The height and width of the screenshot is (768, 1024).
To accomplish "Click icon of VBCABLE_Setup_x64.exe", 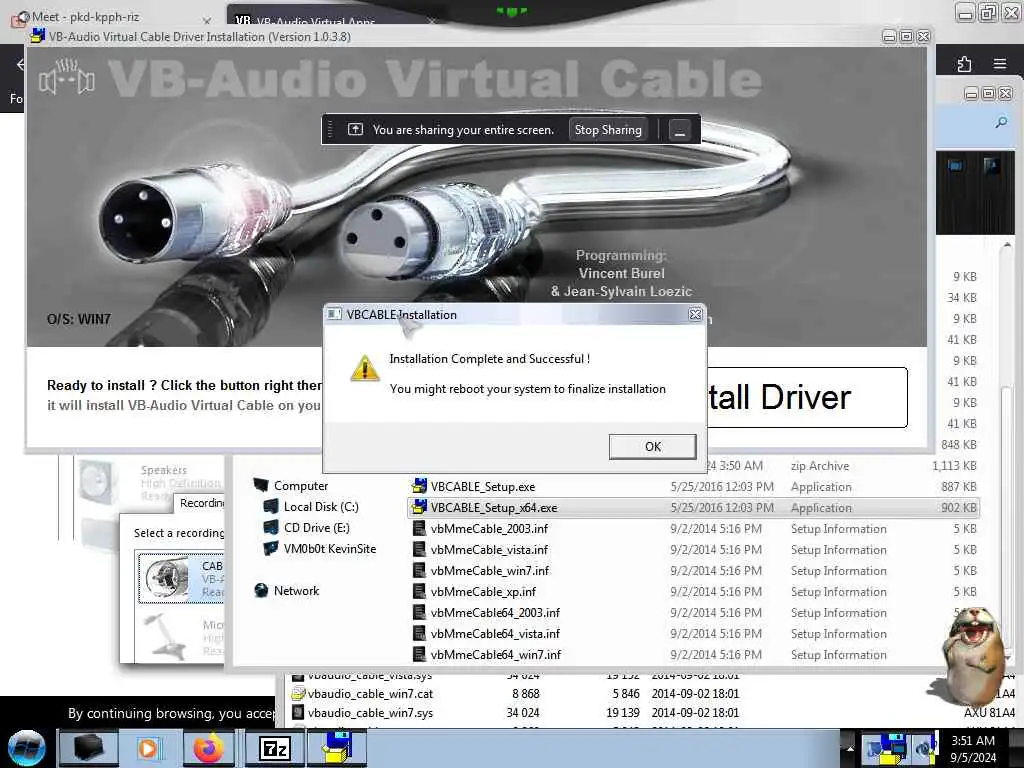I will [x=419, y=507].
